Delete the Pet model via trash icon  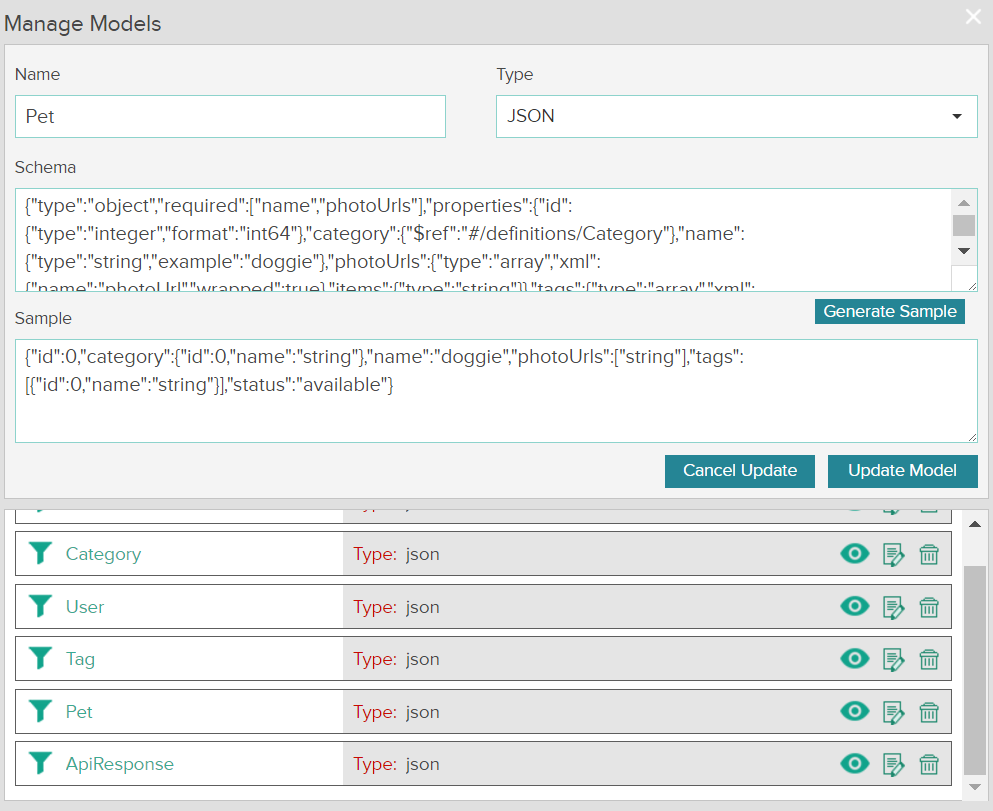click(929, 712)
